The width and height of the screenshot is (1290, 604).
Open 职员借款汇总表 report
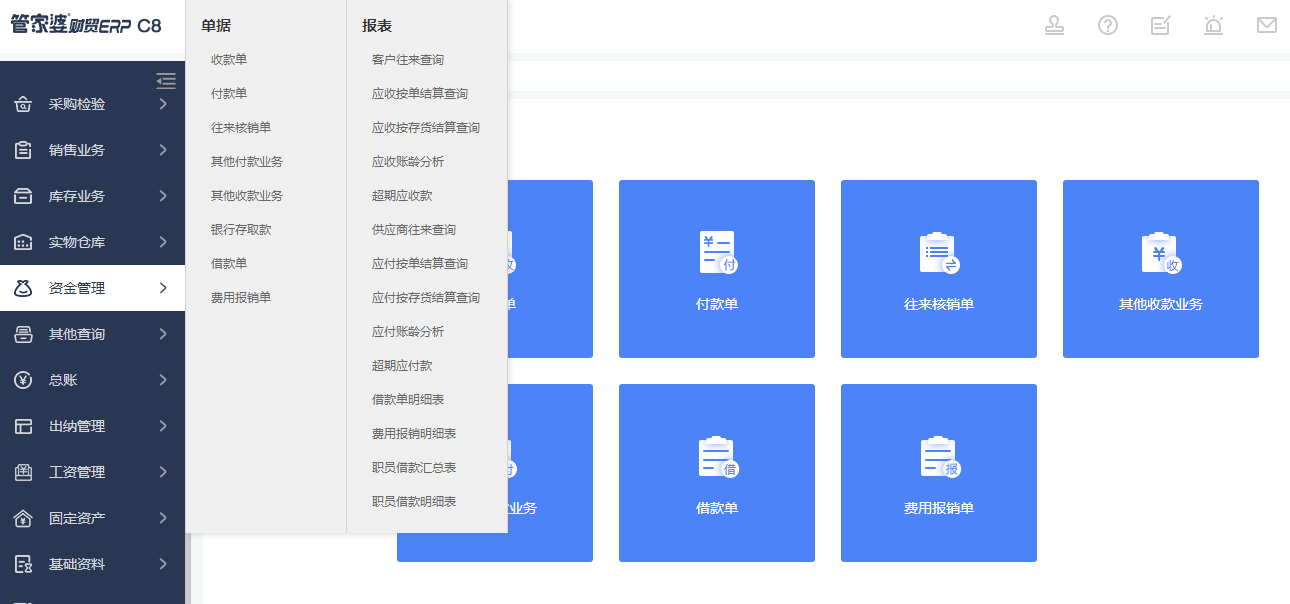414,468
